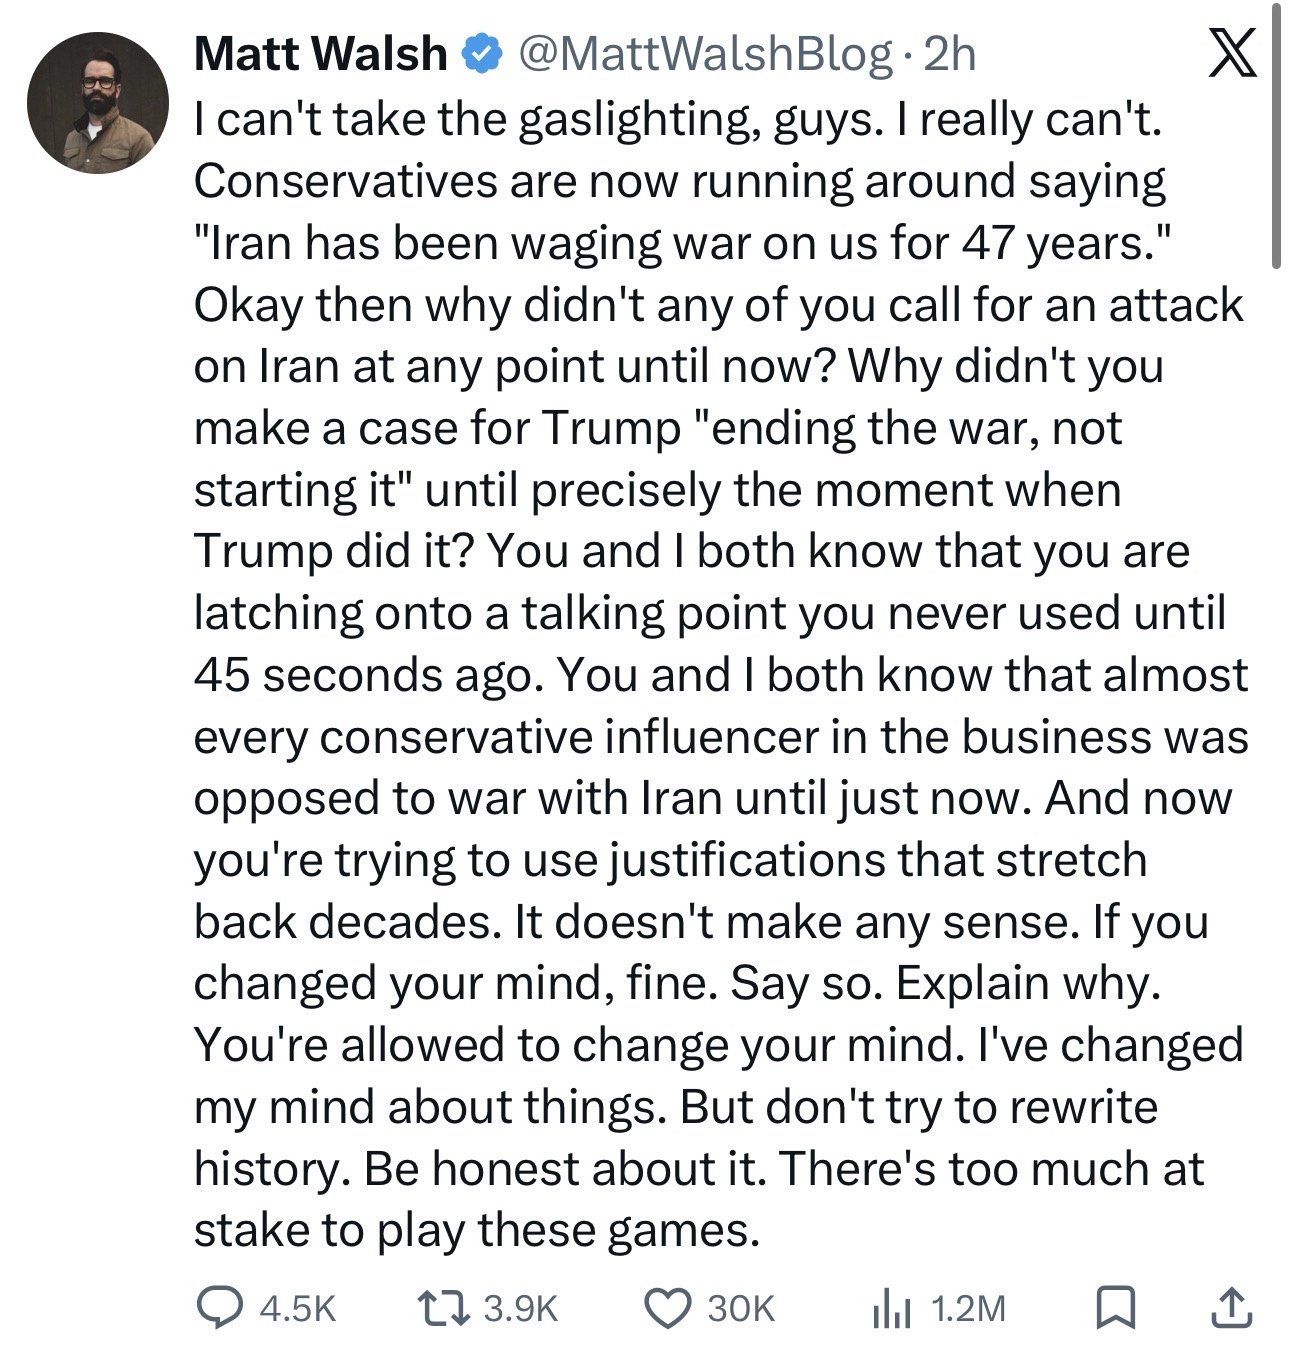The width and height of the screenshot is (1290, 1370).
Task: Click the 4.5K reply count
Action: (x=297, y=1308)
